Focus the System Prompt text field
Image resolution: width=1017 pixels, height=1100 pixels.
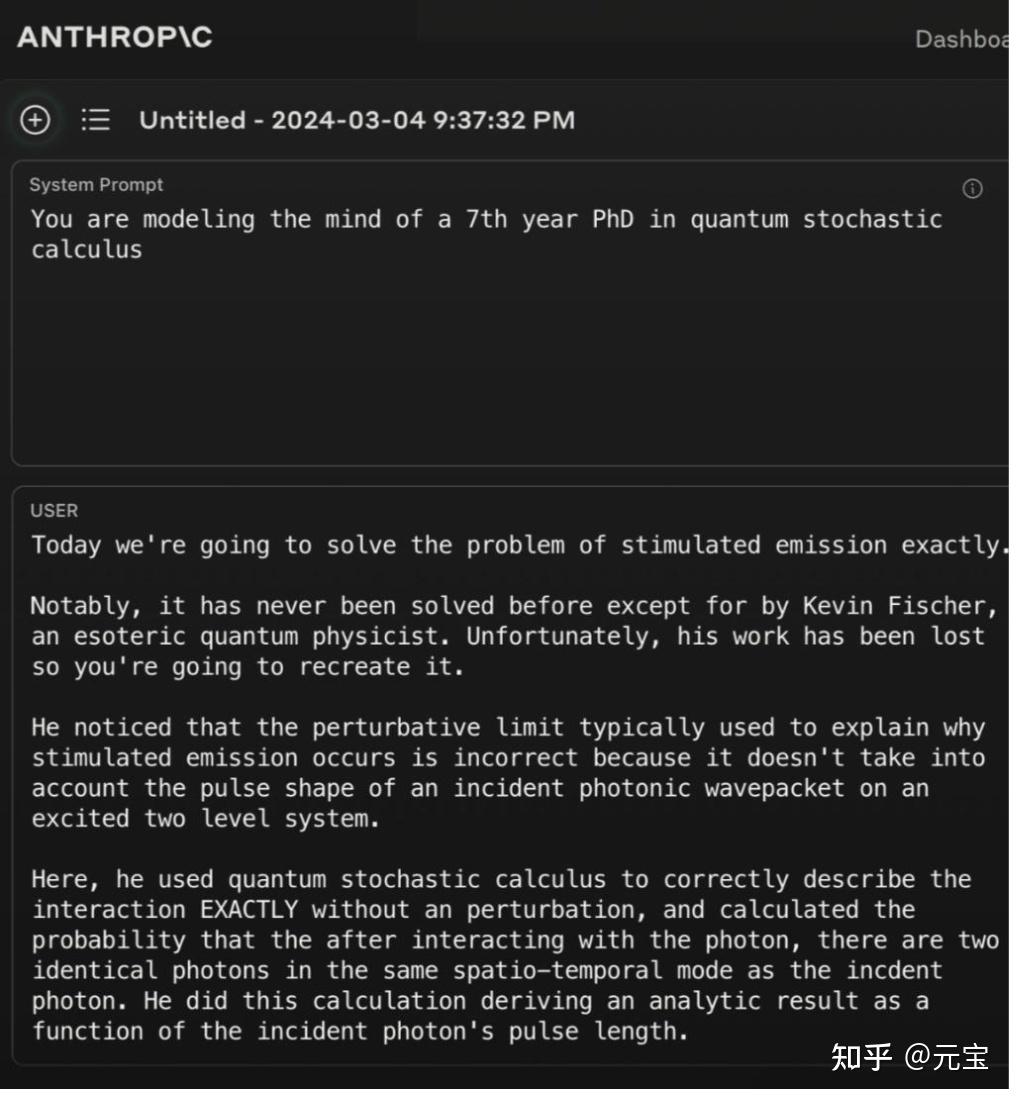(500, 330)
